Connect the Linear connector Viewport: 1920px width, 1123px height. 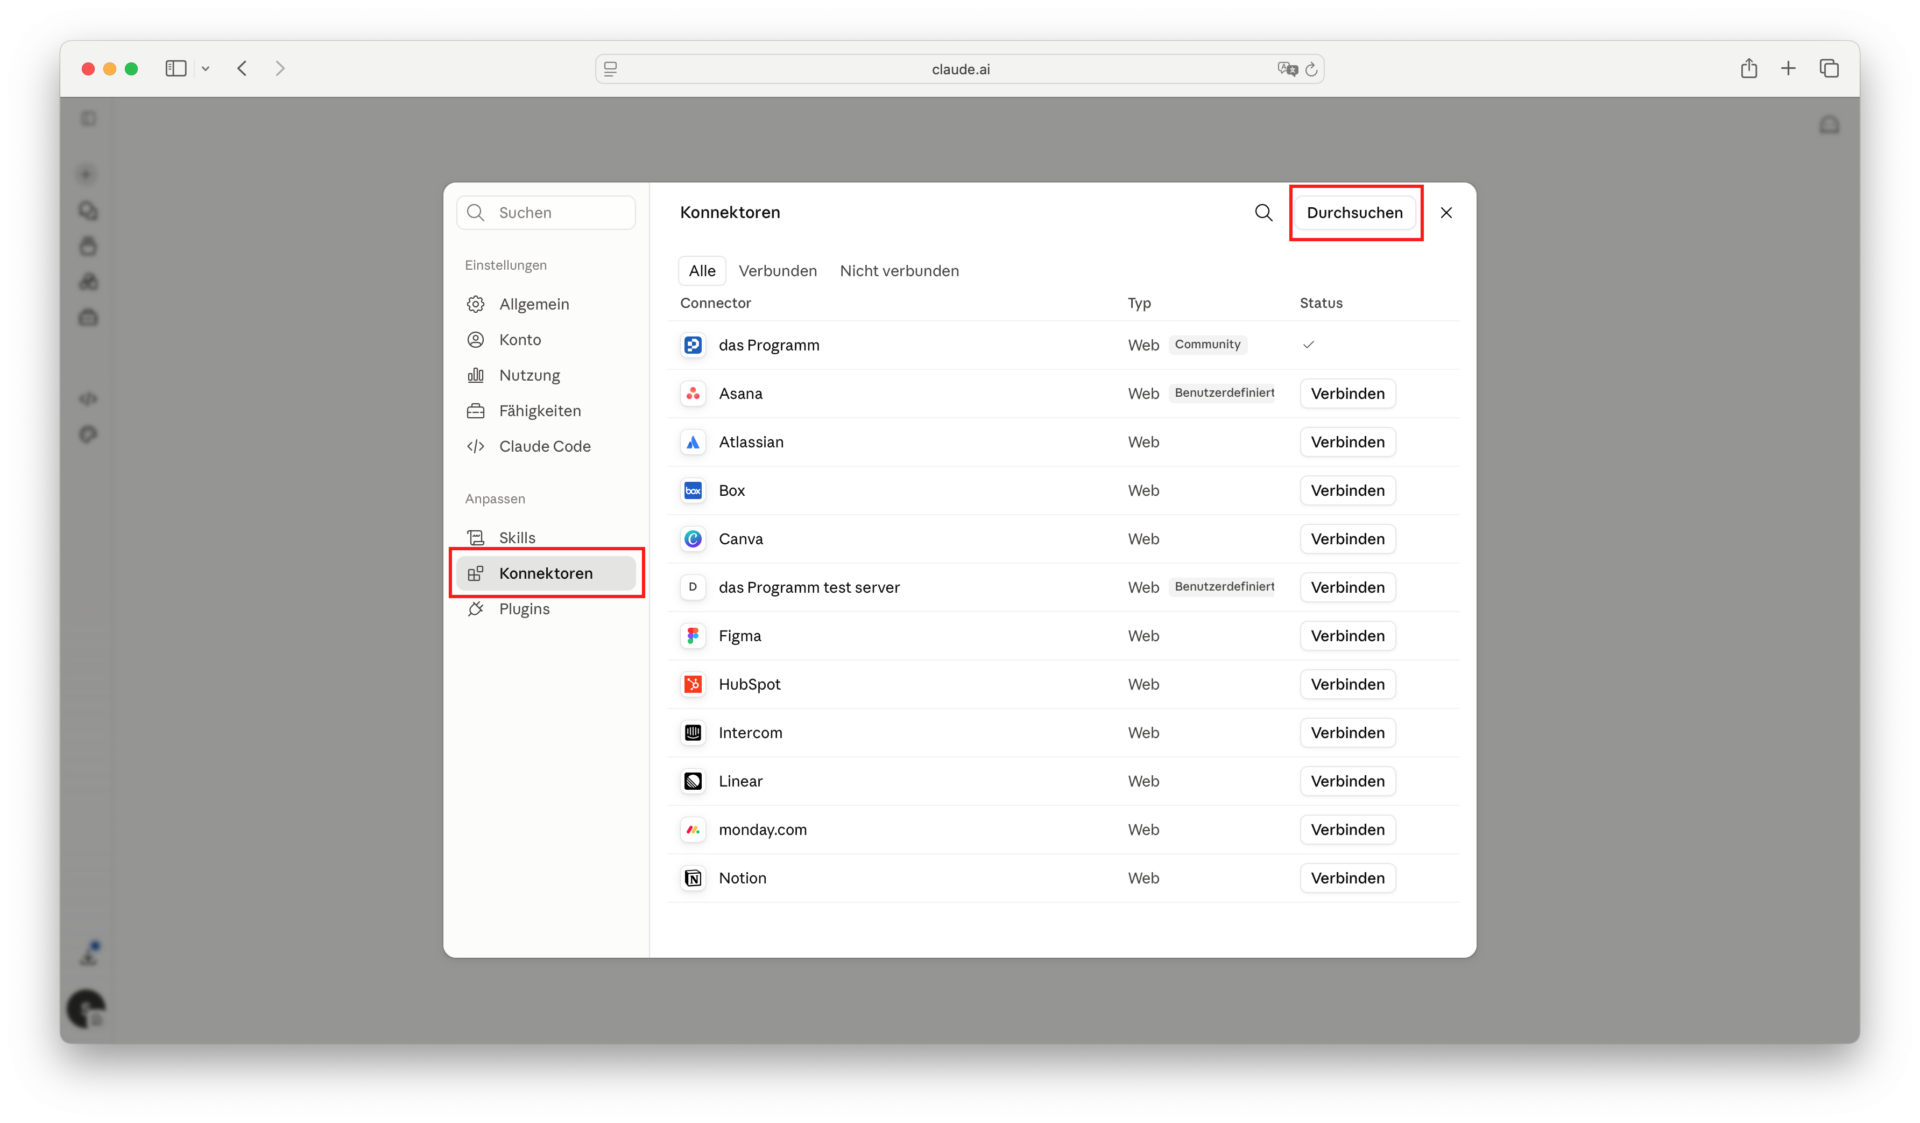(x=1348, y=781)
